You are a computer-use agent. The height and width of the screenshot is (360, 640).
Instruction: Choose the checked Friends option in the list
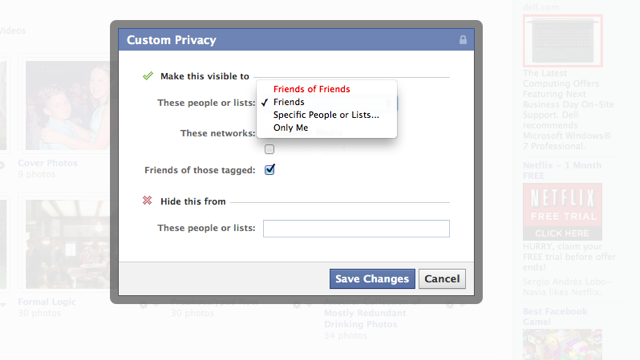tap(289, 102)
